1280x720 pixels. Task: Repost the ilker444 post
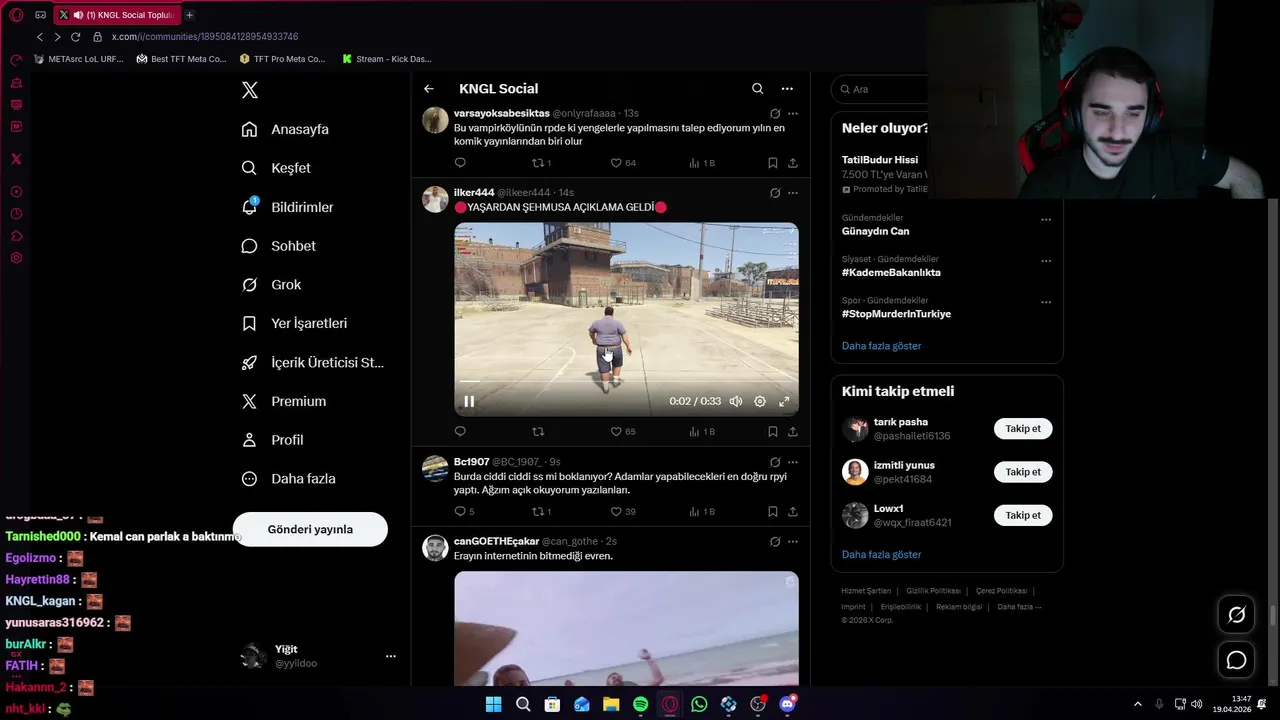coord(538,432)
